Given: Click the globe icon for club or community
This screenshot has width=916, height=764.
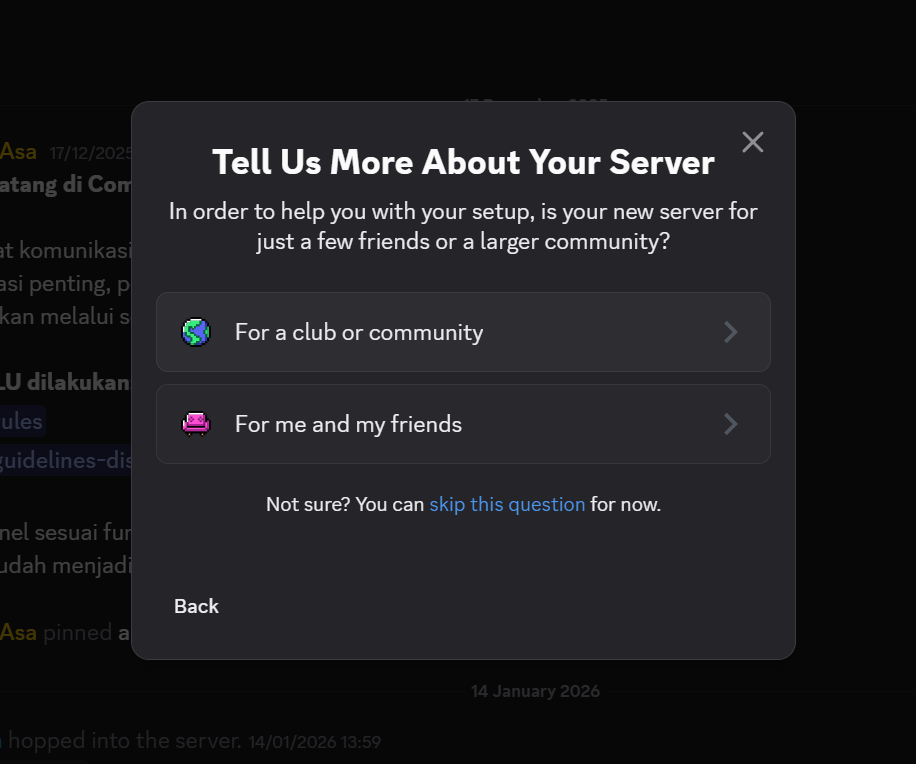Looking at the screenshot, I should click(x=196, y=332).
